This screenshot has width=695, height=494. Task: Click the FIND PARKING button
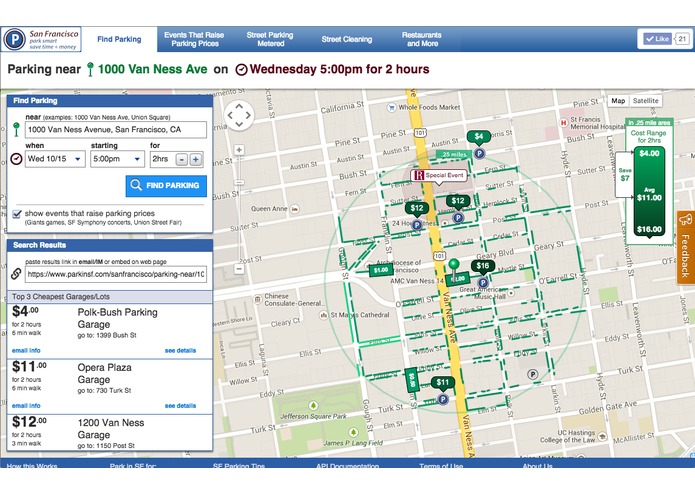166,186
